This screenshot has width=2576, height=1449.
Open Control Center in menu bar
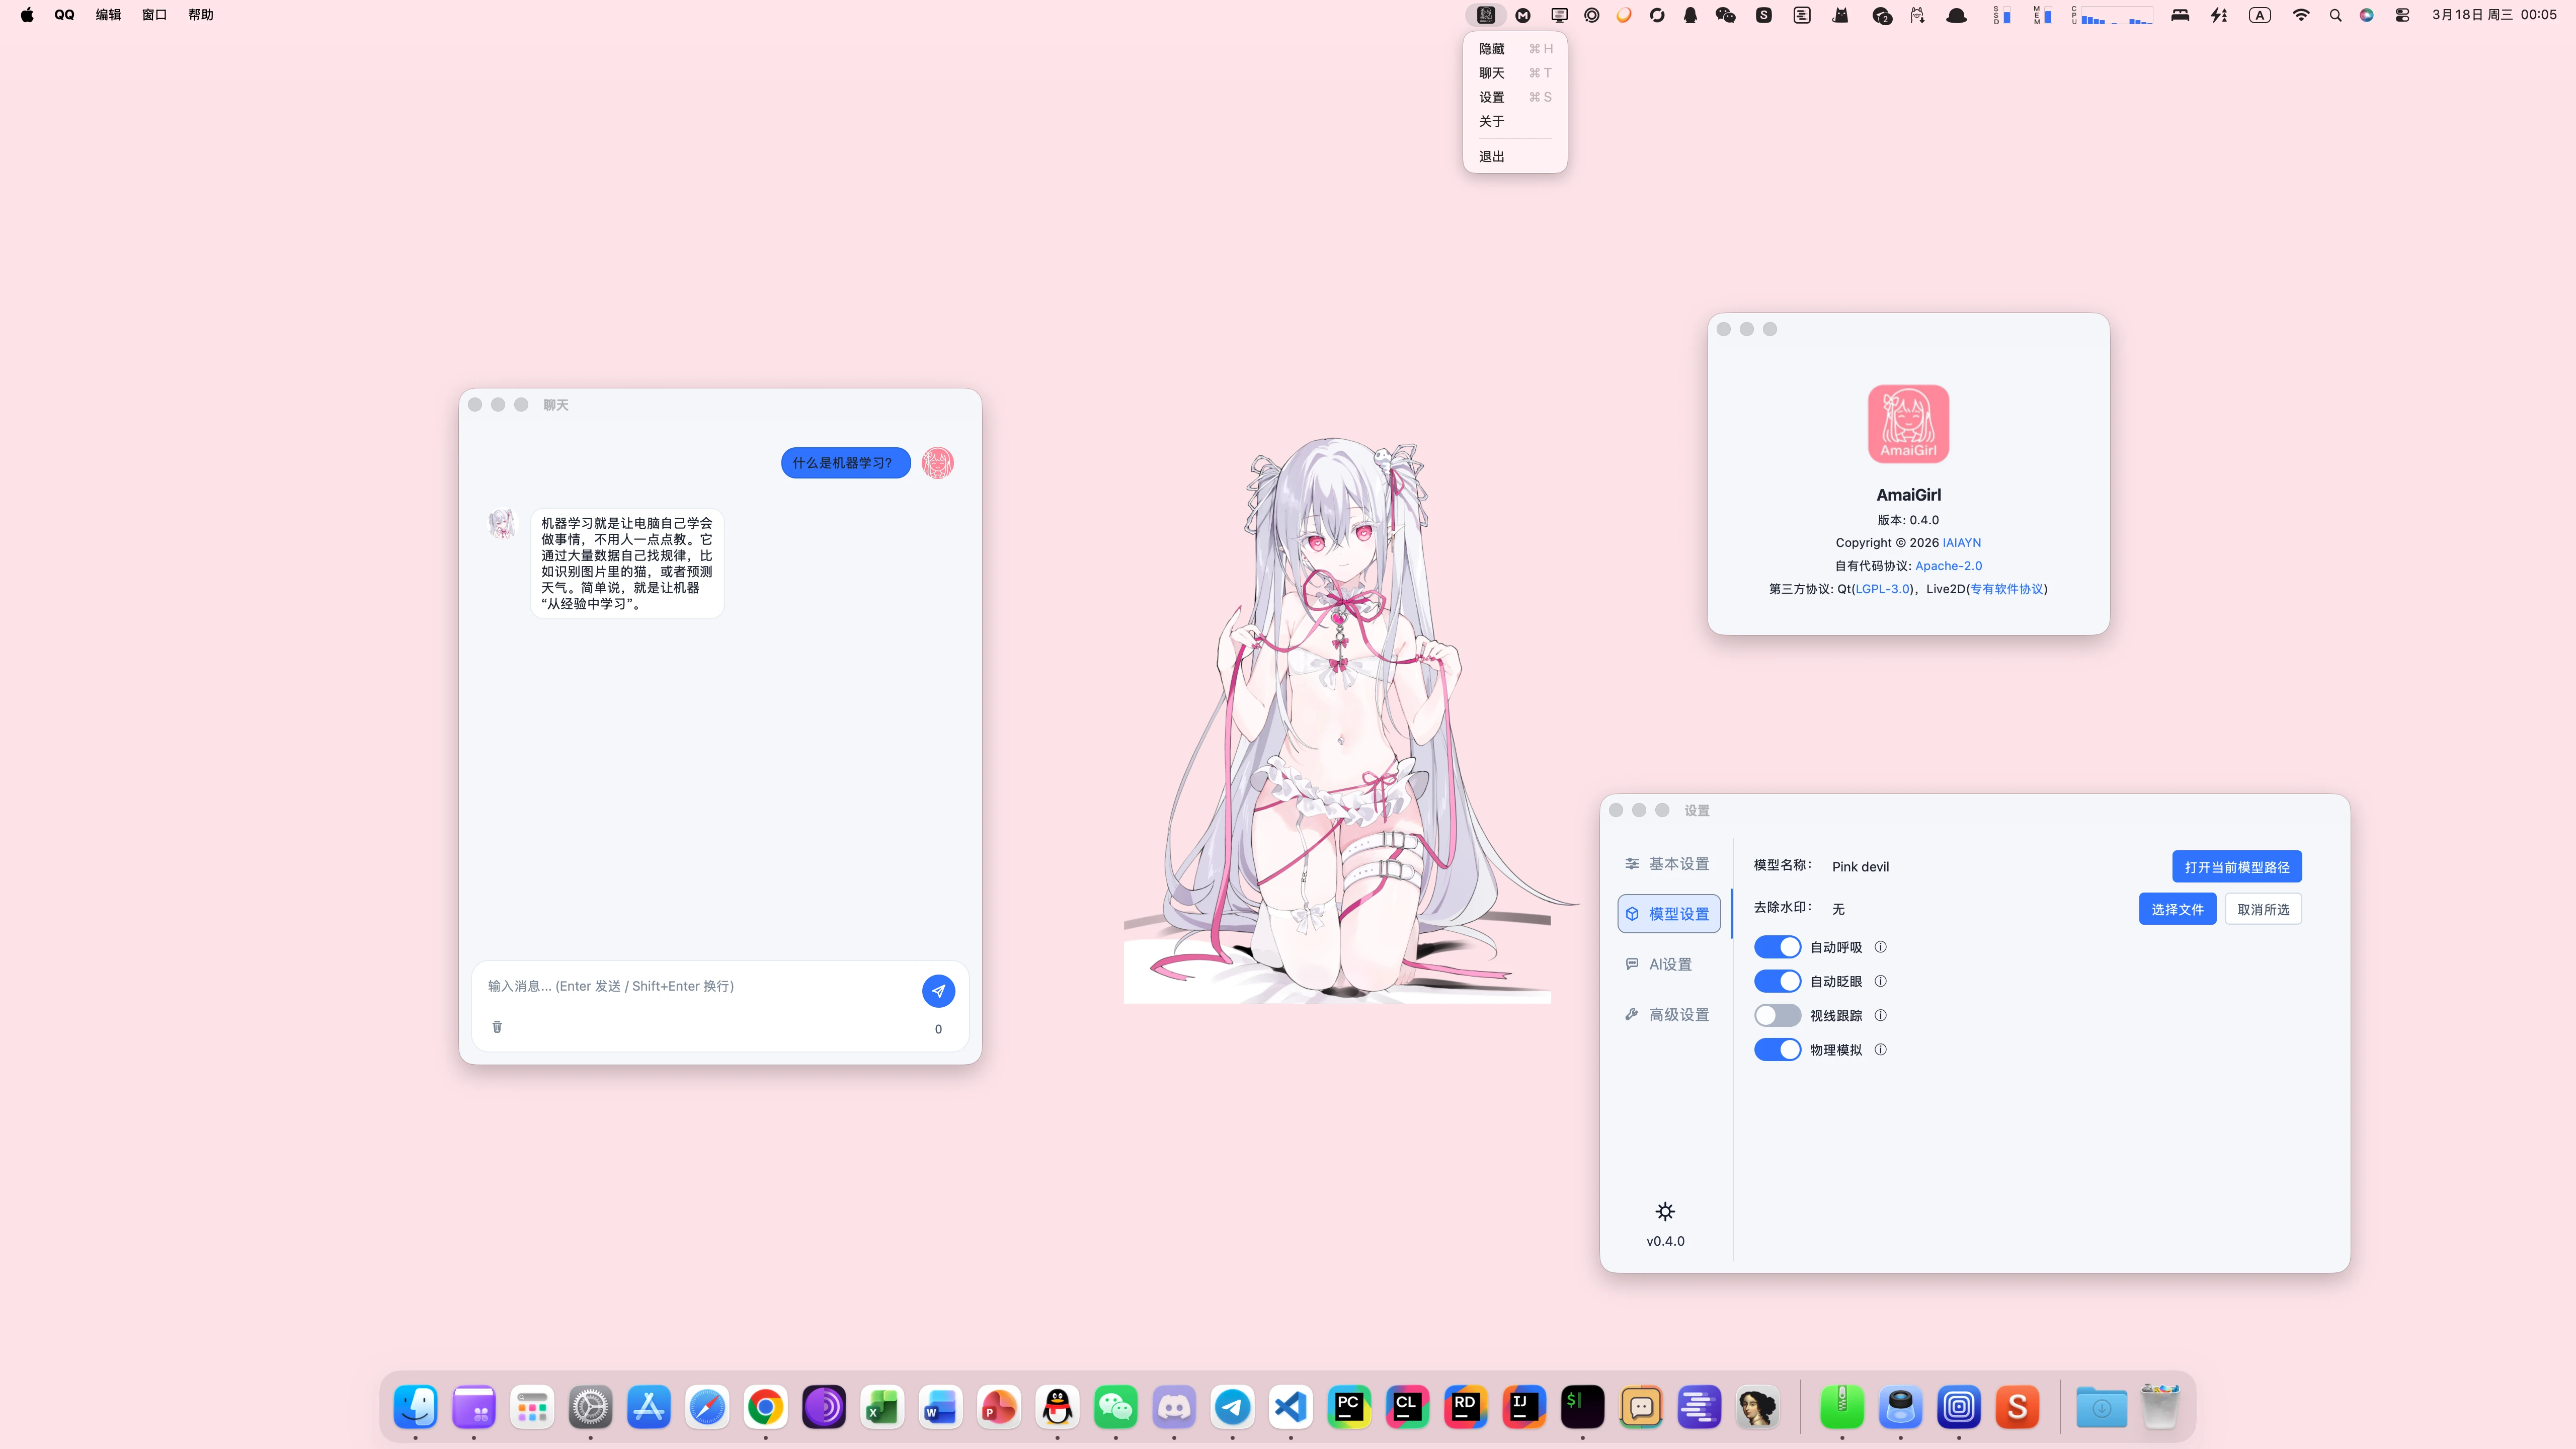2402,15
